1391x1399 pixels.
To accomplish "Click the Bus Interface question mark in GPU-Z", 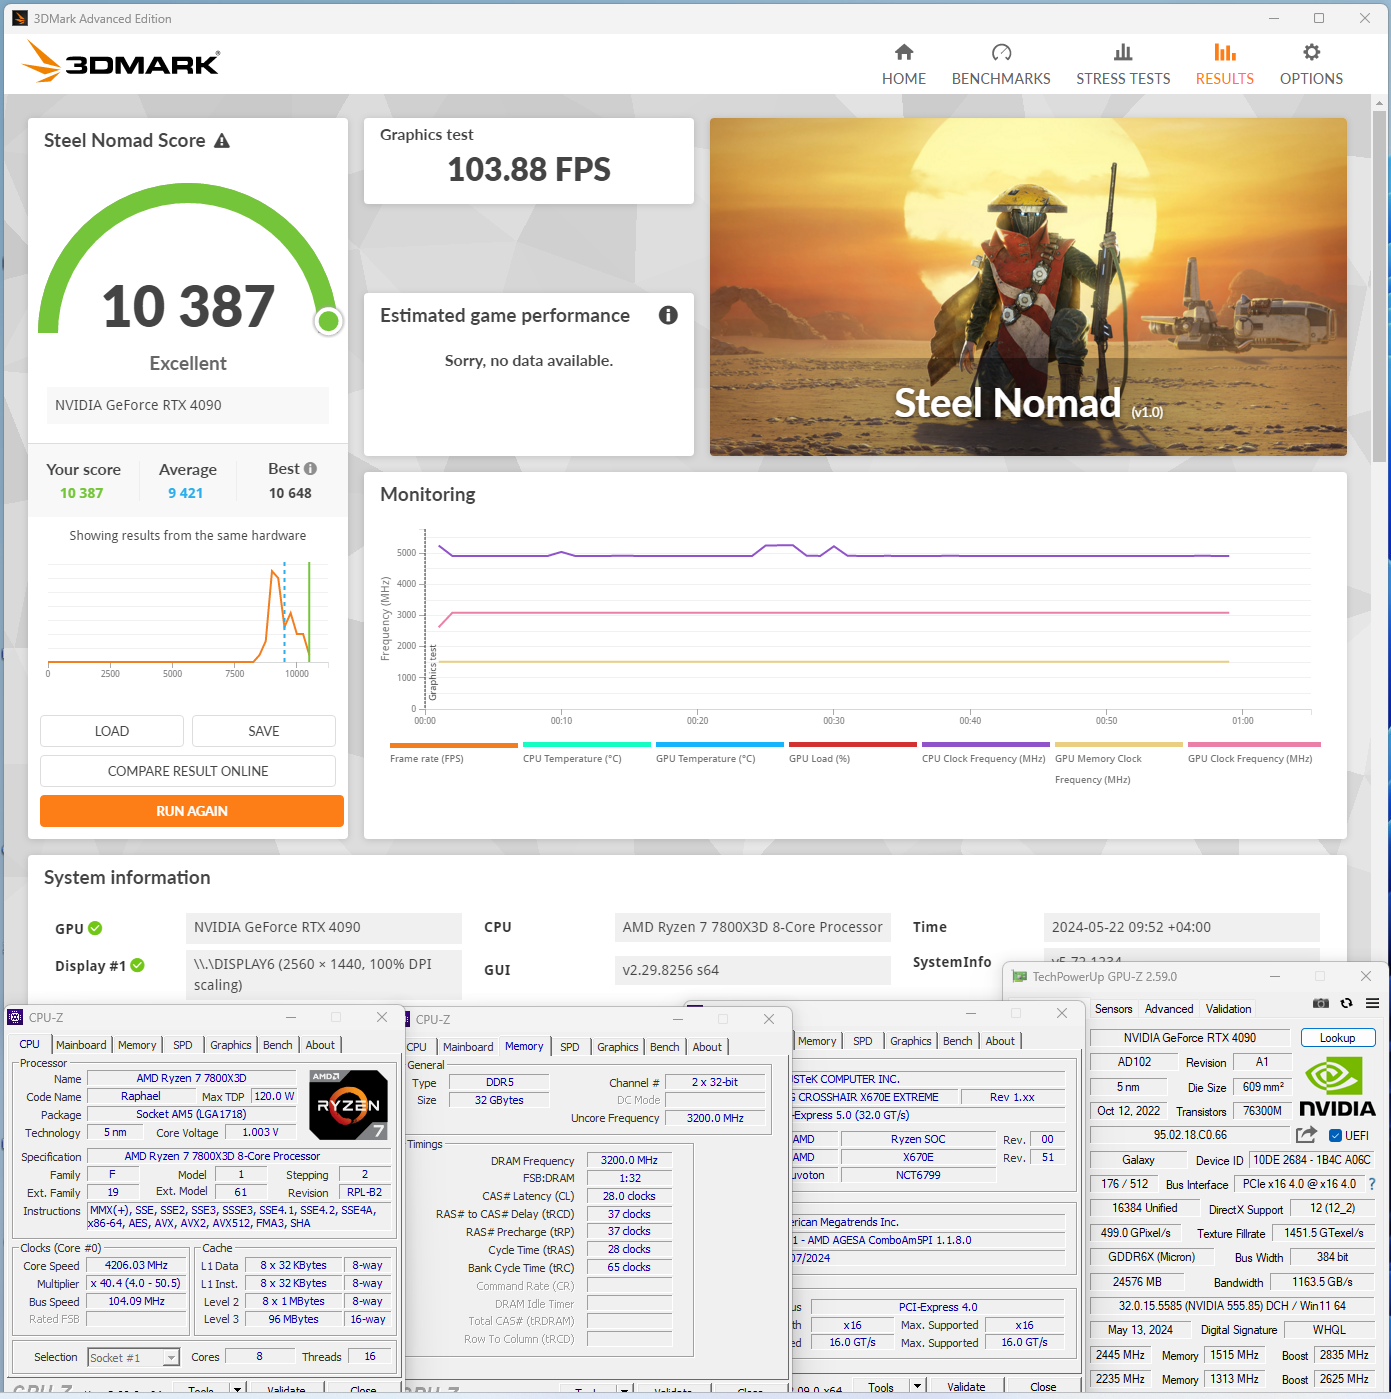I will pyautogui.click(x=1372, y=1184).
